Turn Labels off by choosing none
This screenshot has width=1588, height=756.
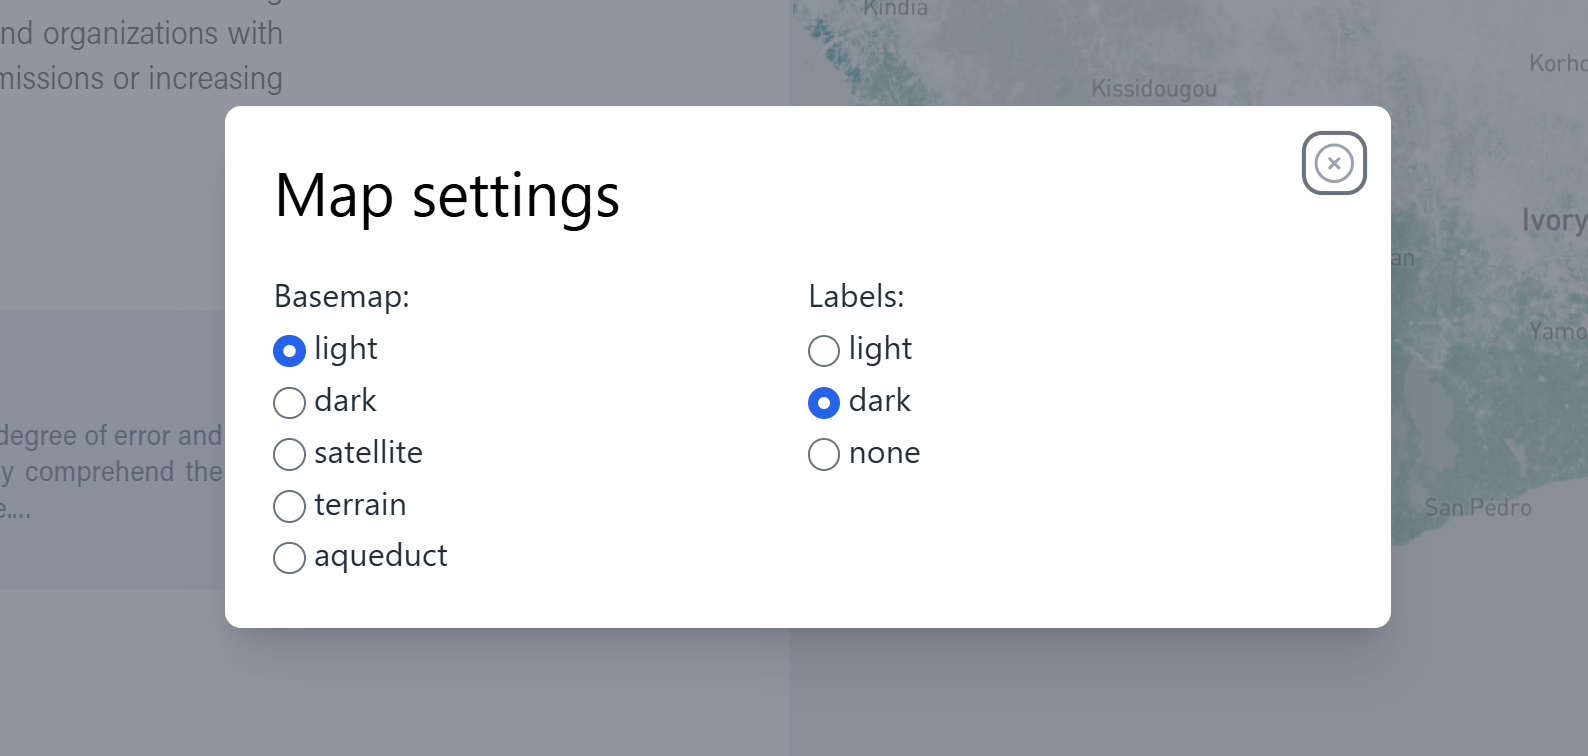824,454
